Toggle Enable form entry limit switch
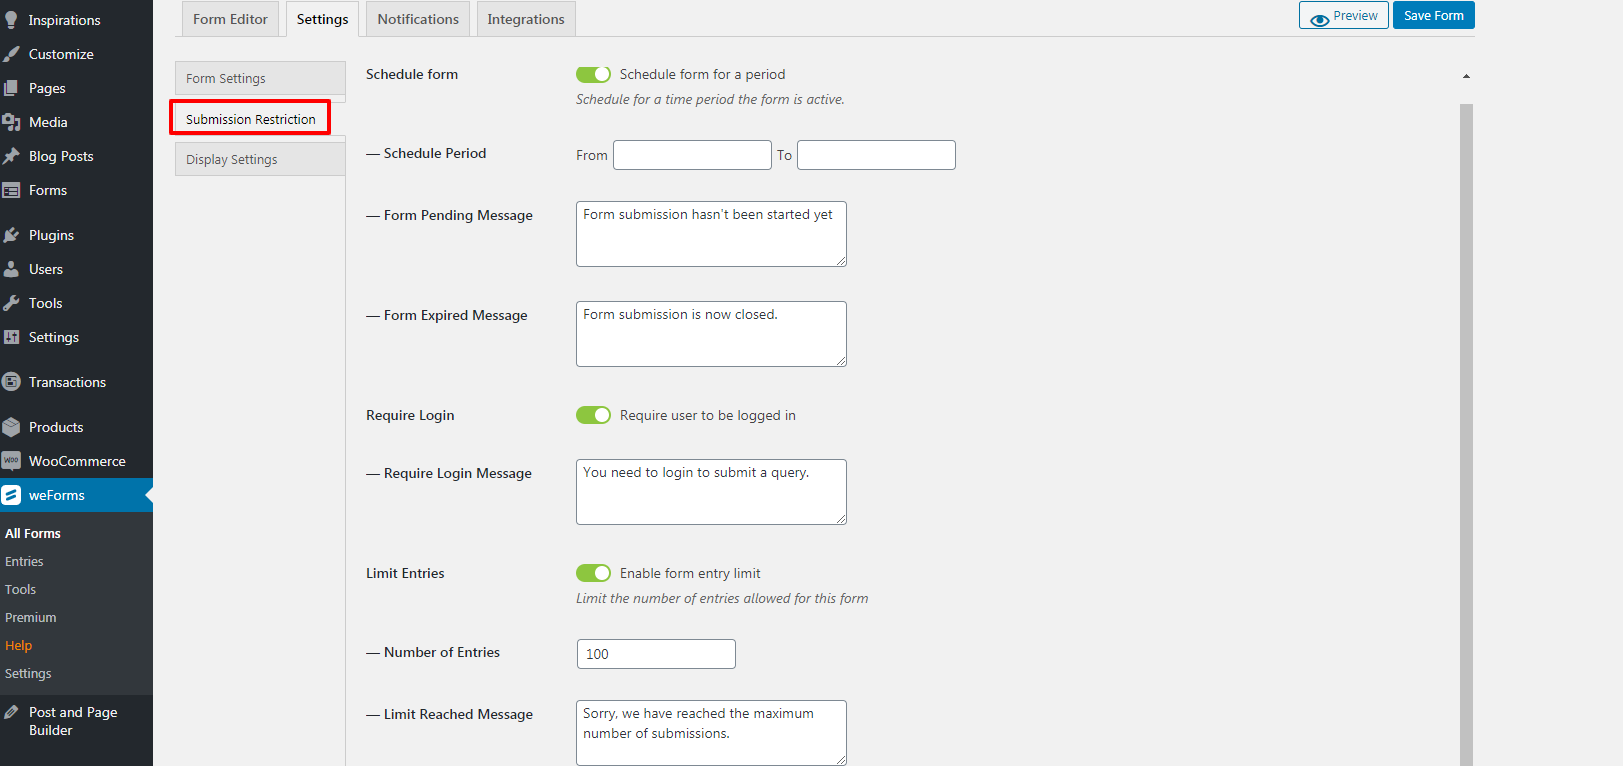 pos(593,573)
